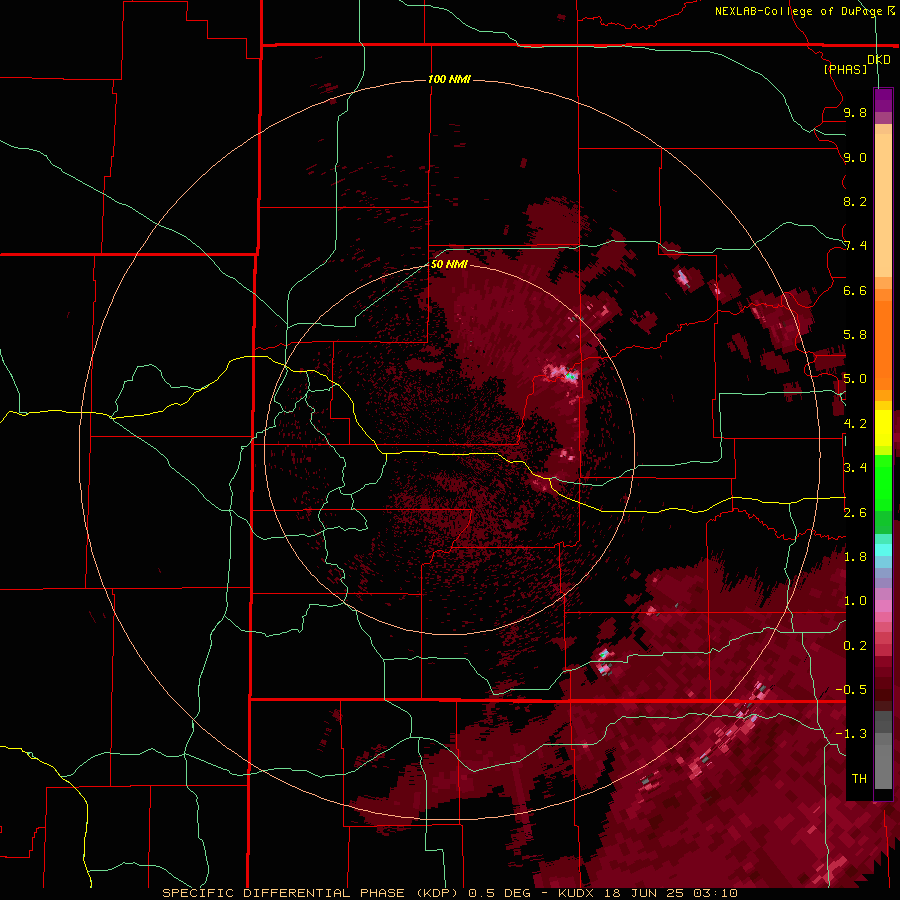The width and height of the screenshot is (900, 900).
Task: Click the 7.4 value on the color scale
Action: 855,246
